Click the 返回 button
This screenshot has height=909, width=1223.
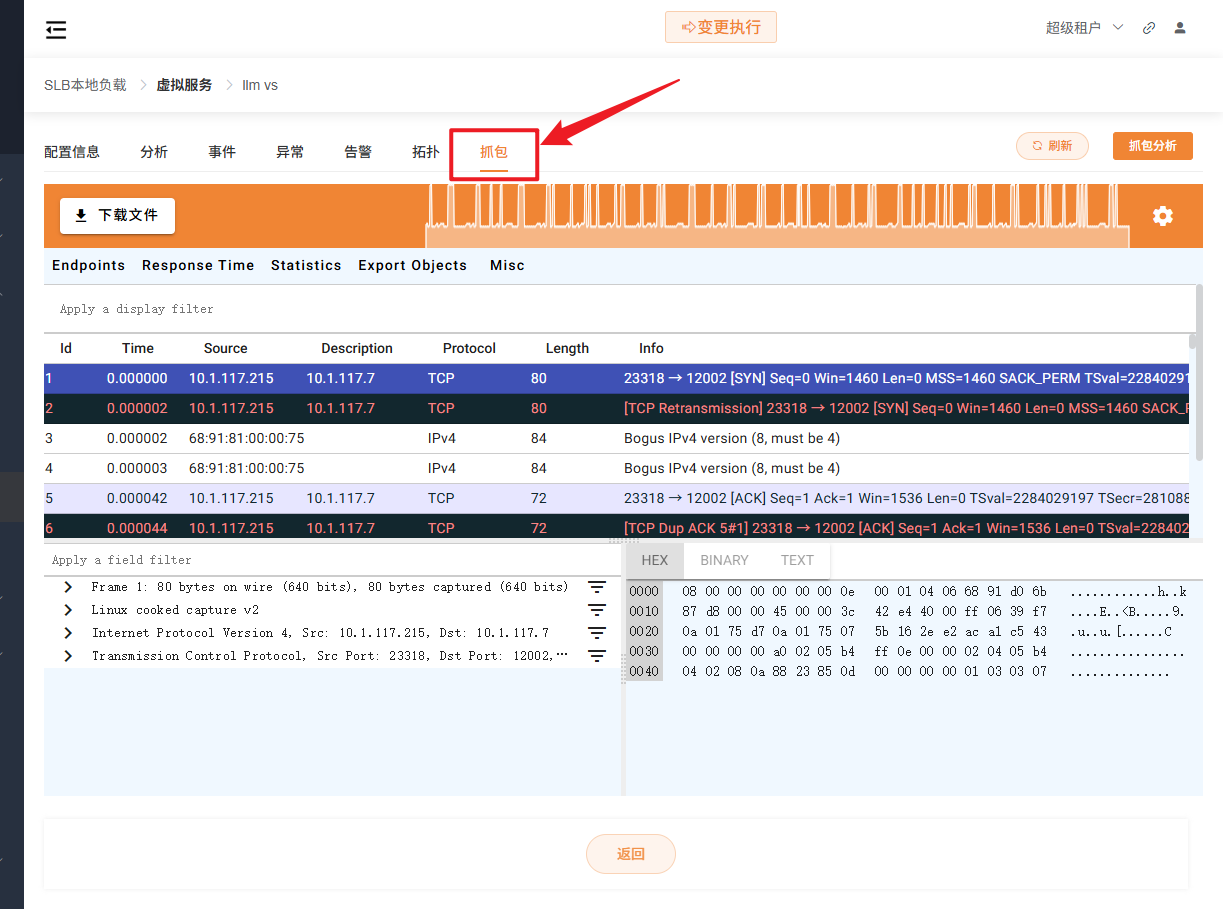(x=630, y=854)
